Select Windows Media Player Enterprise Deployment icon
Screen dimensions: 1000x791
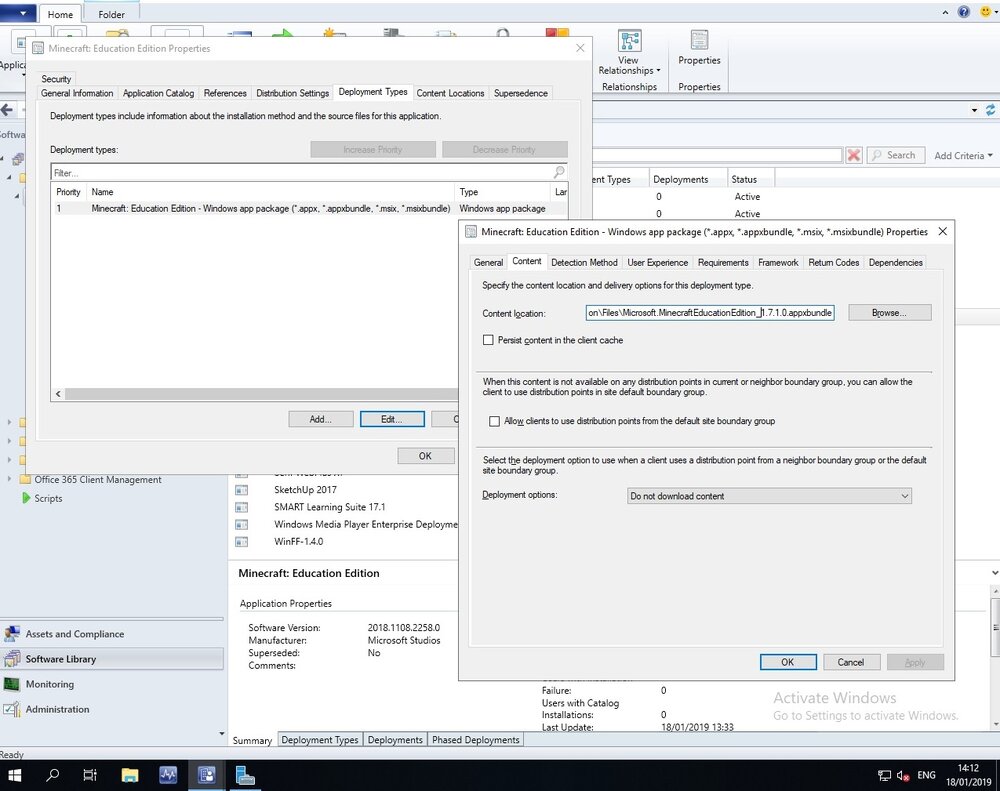(x=241, y=524)
